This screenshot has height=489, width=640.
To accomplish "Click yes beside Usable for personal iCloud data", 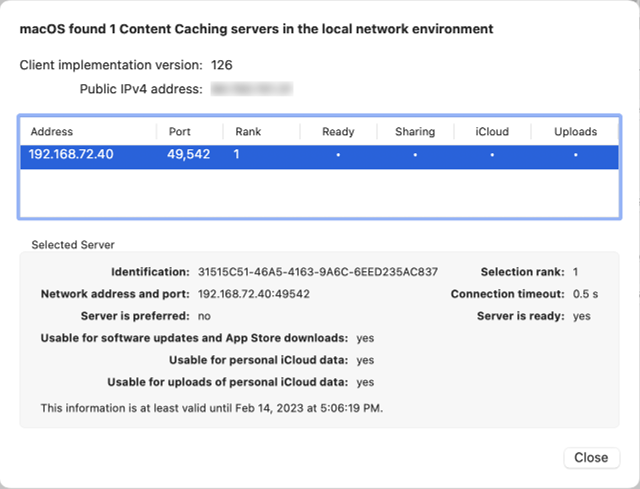I will (x=365, y=360).
